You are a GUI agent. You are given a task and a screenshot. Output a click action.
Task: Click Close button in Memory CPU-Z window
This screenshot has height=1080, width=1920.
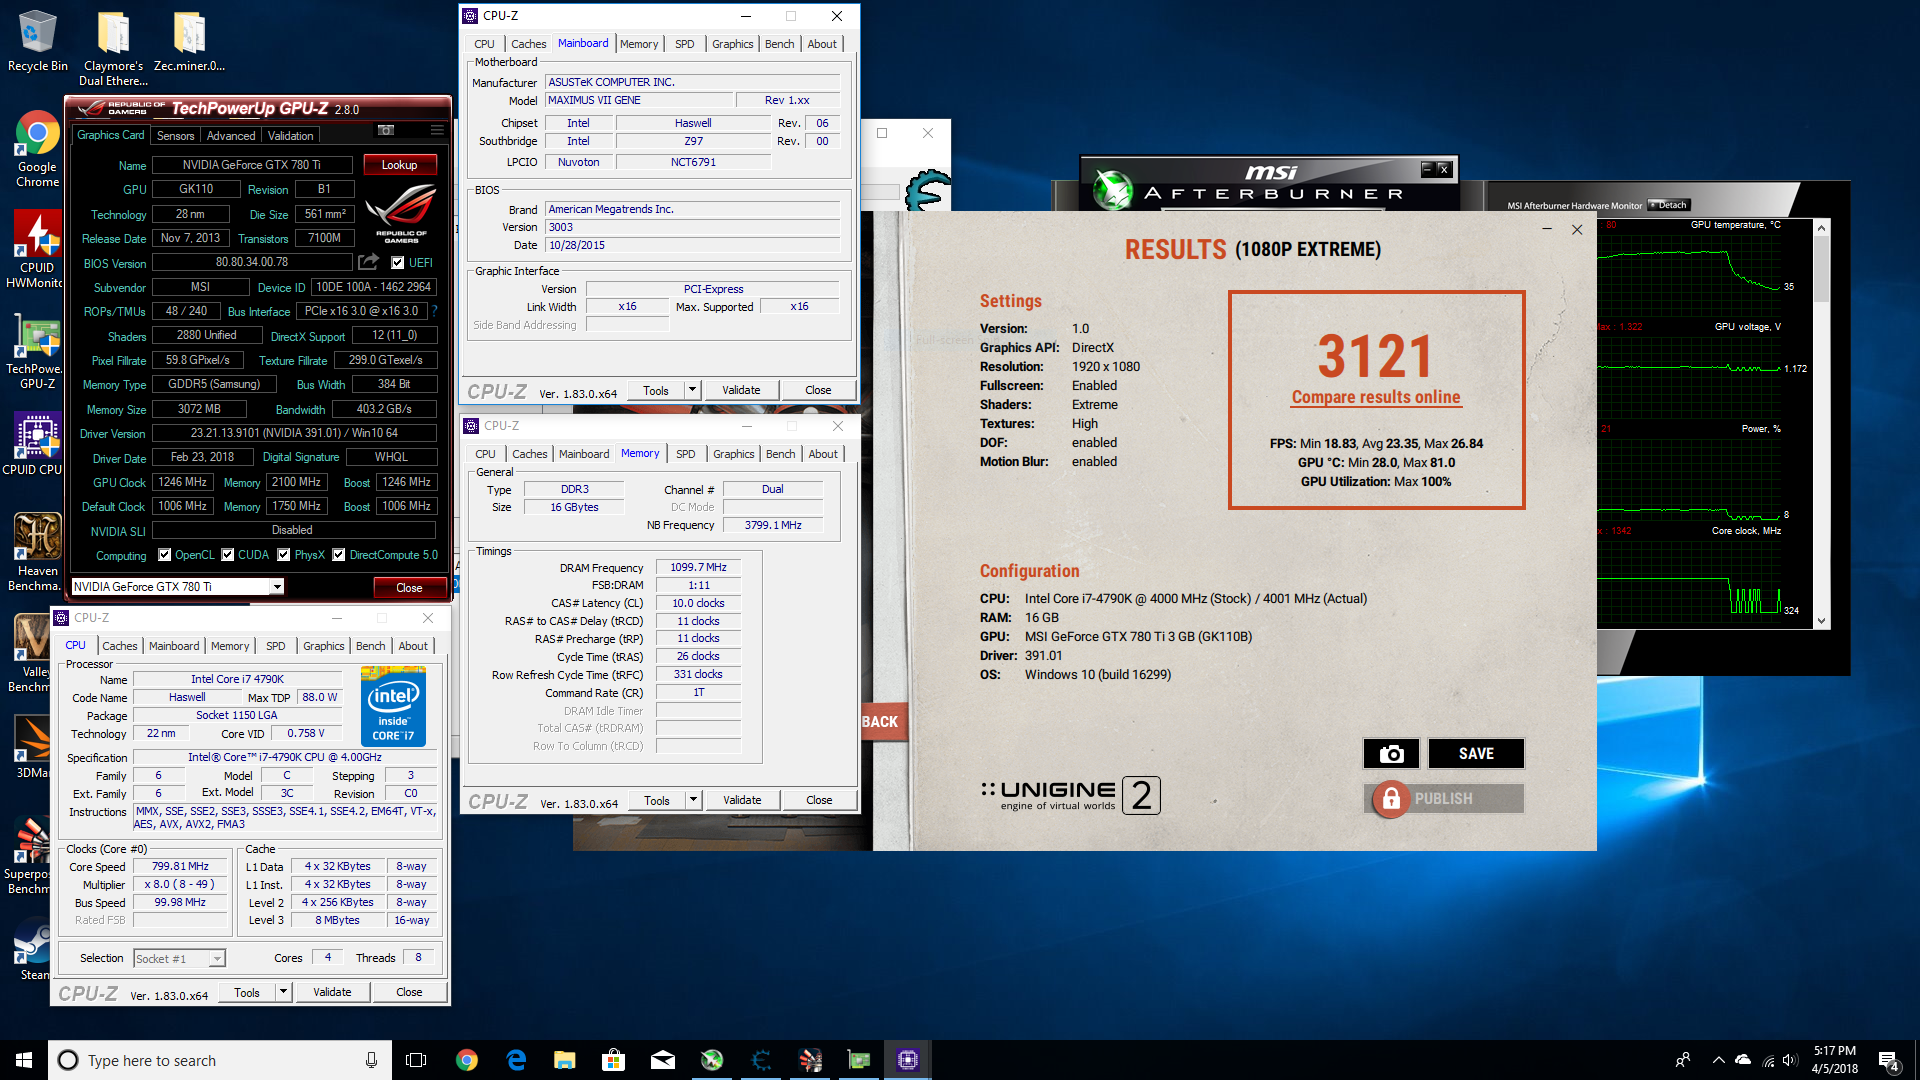819,800
